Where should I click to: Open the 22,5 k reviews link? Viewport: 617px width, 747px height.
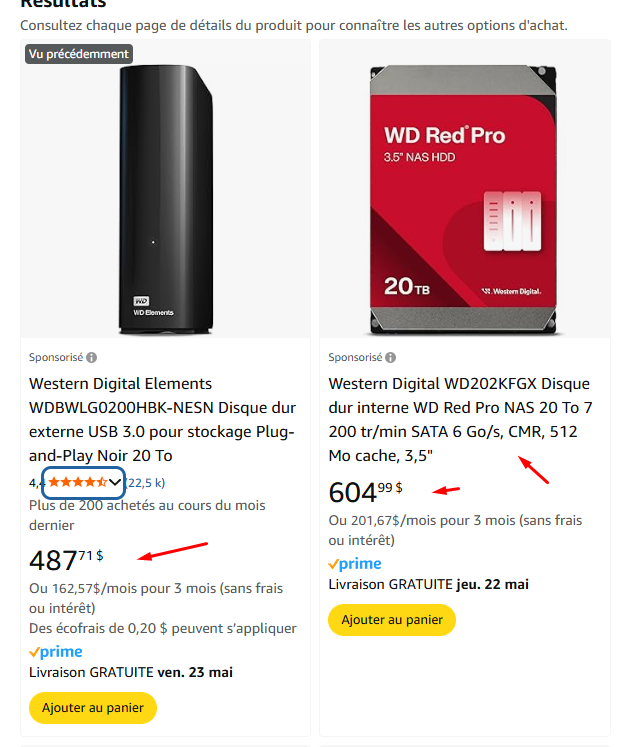145,483
